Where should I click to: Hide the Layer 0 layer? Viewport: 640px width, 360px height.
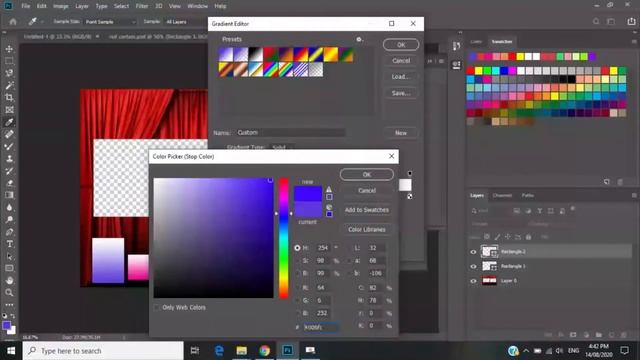pyautogui.click(x=473, y=281)
